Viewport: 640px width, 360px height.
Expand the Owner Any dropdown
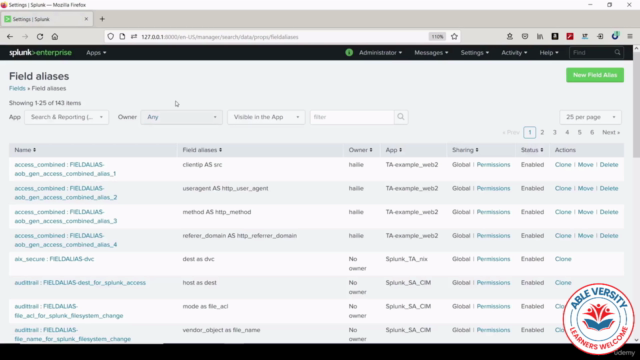182,117
